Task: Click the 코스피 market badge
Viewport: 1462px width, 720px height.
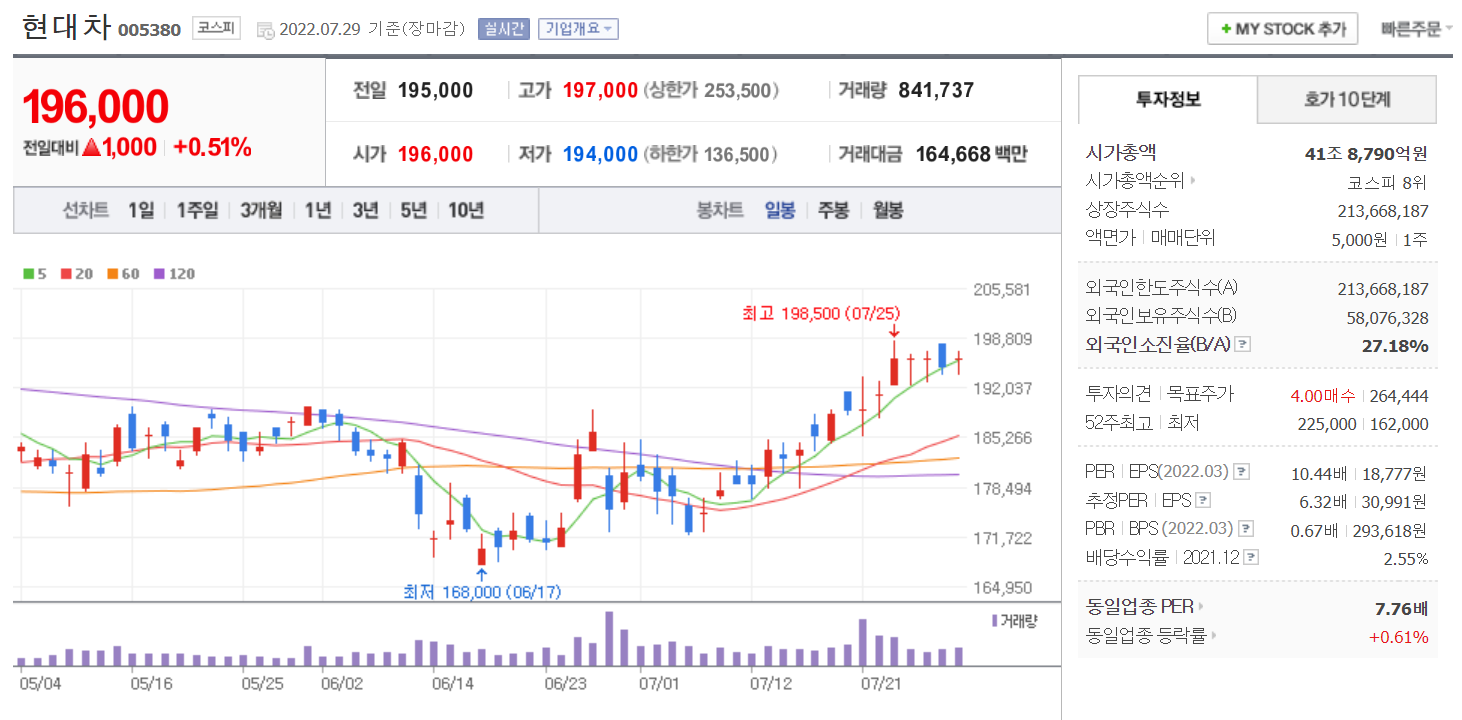Action: click(216, 28)
